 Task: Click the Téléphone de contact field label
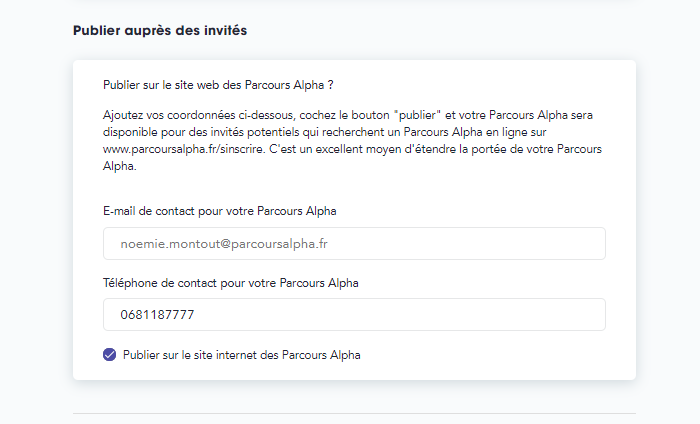(x=231, y=283)
